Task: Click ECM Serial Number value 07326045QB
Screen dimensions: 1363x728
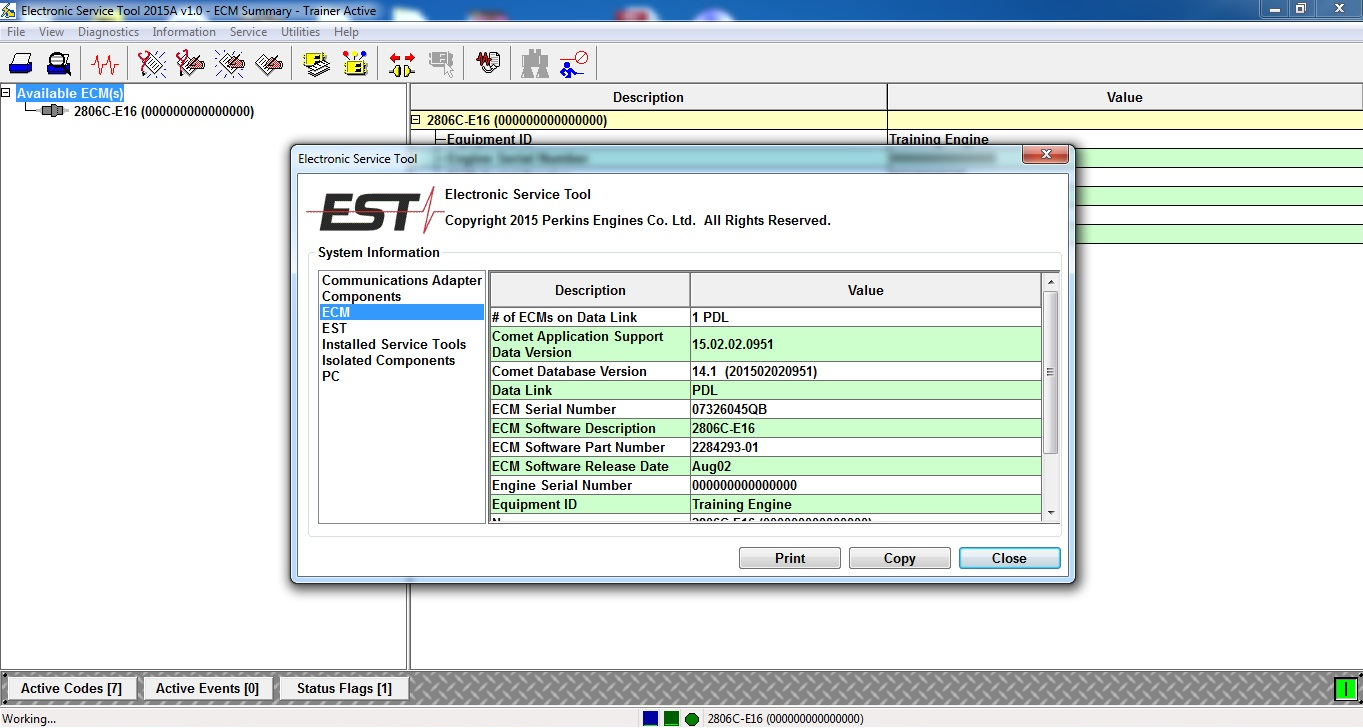Action: (866, 409)
